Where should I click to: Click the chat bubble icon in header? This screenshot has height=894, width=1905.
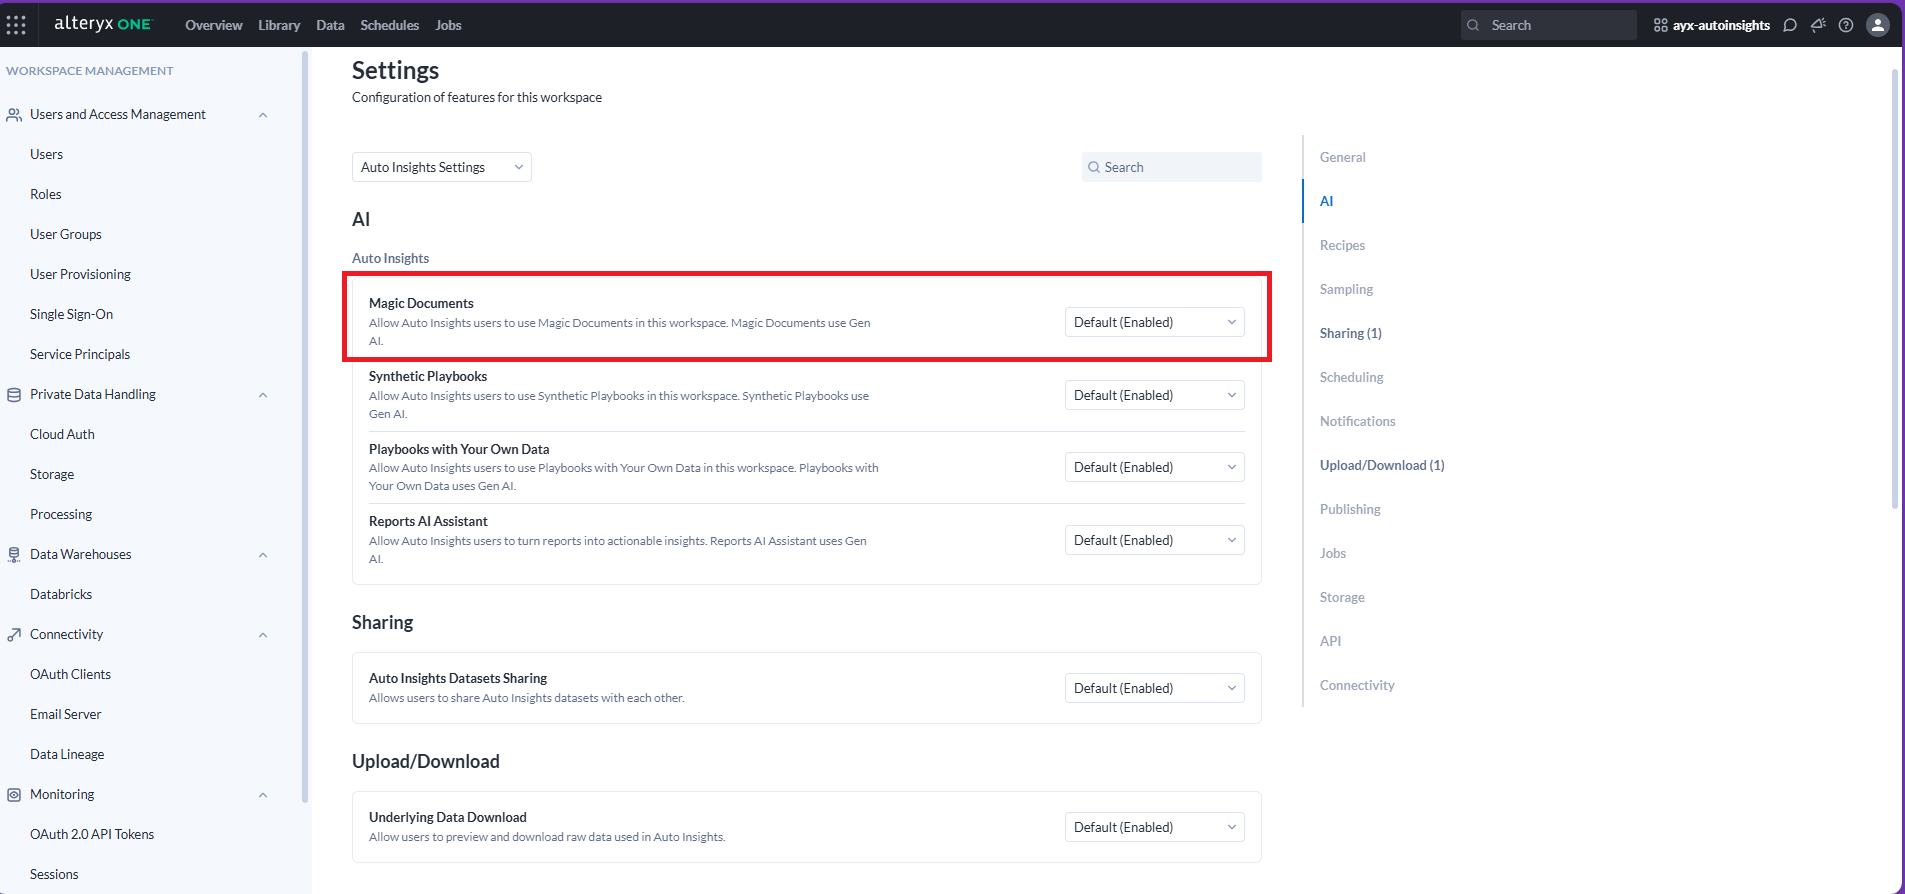pos(1790,25)
